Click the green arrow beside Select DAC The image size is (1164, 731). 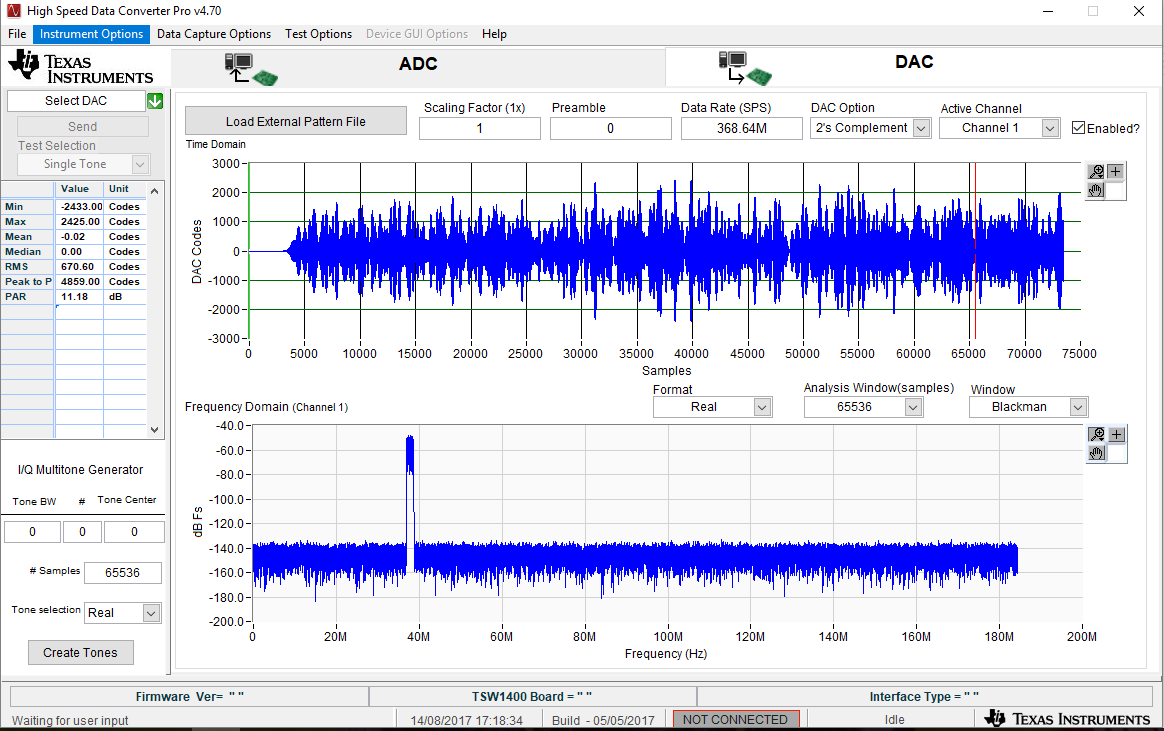[x=155, y=101]
